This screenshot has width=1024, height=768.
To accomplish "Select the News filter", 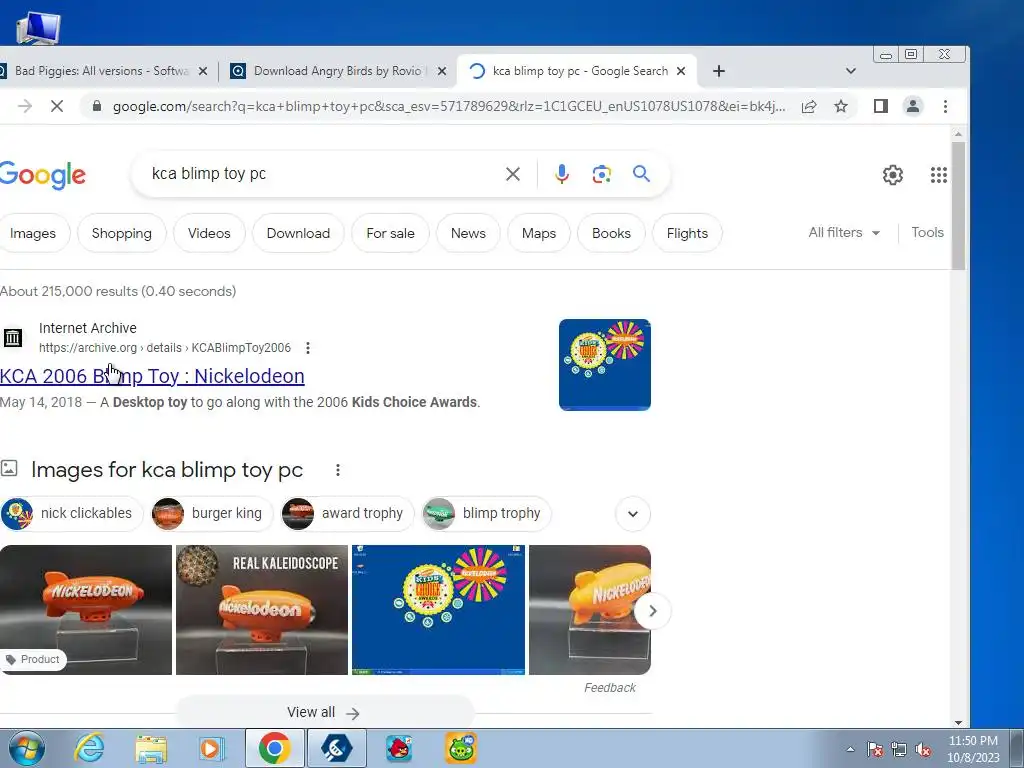I will pos(468,233).
